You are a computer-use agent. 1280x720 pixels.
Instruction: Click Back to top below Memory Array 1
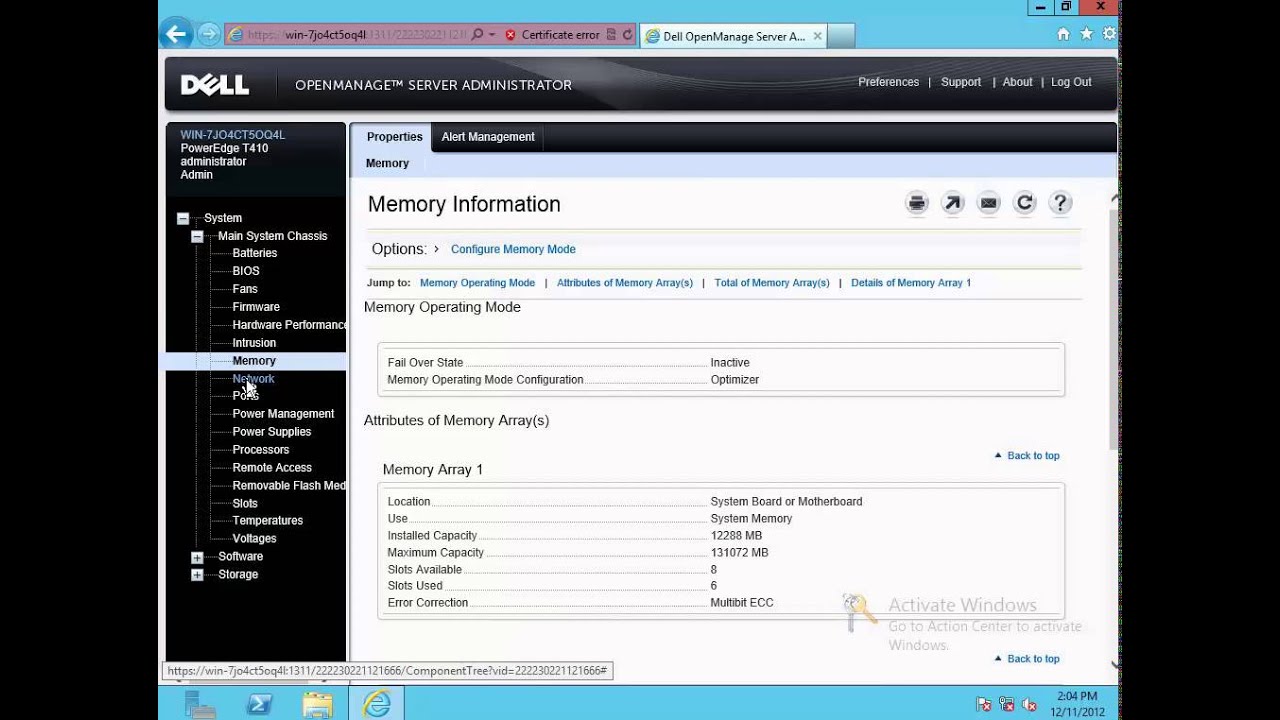(x=1027, y=658)
